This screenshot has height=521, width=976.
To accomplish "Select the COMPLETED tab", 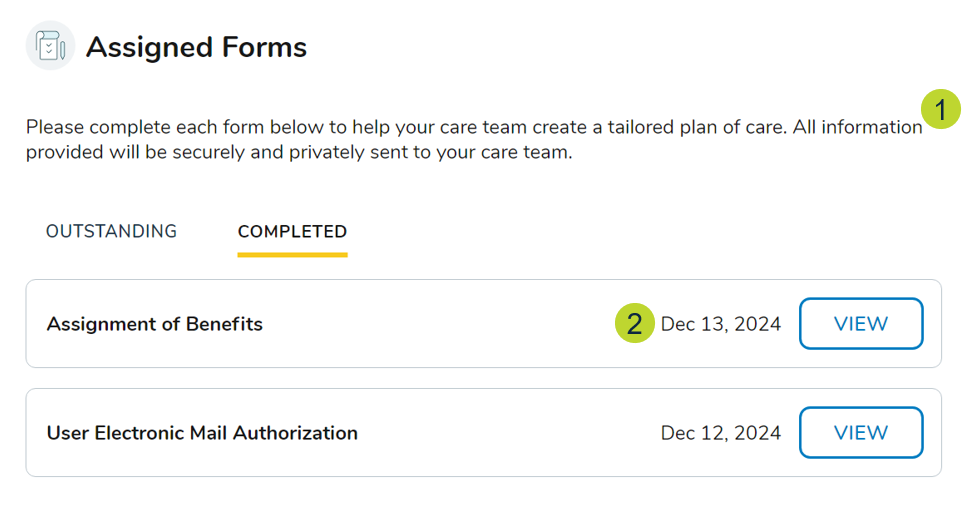I will click(x=292, y=231).
